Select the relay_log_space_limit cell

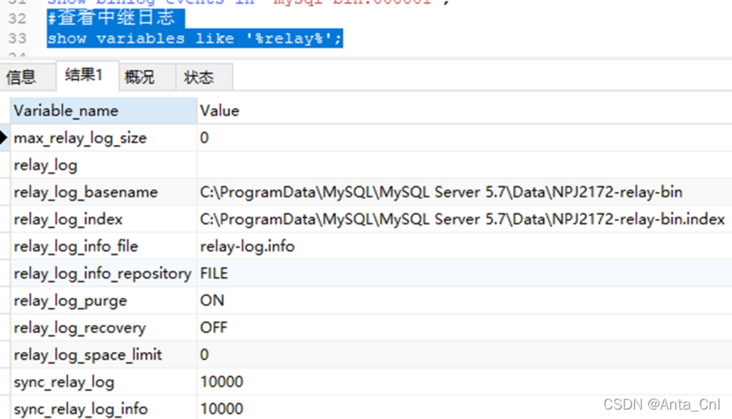point(104,354)
